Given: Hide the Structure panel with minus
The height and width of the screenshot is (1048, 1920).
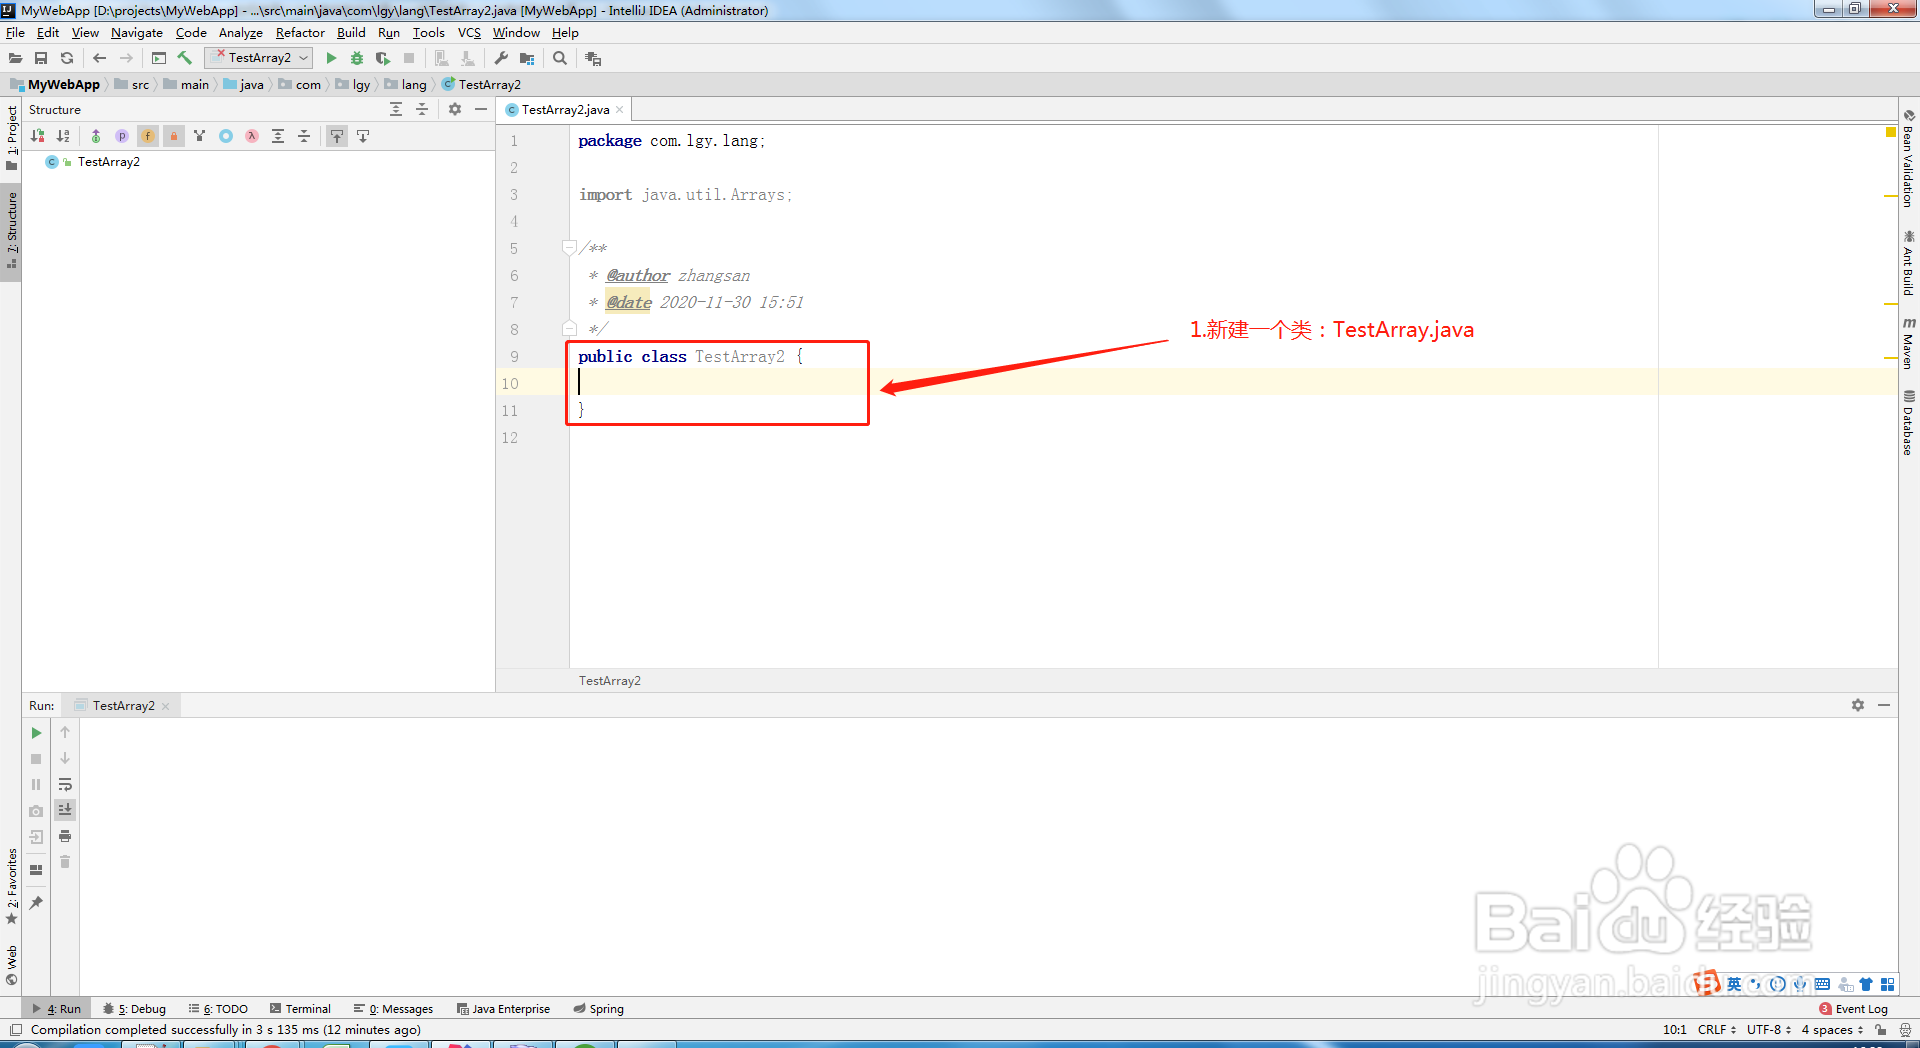Looking at the screenshot, I should pos(481,109).
